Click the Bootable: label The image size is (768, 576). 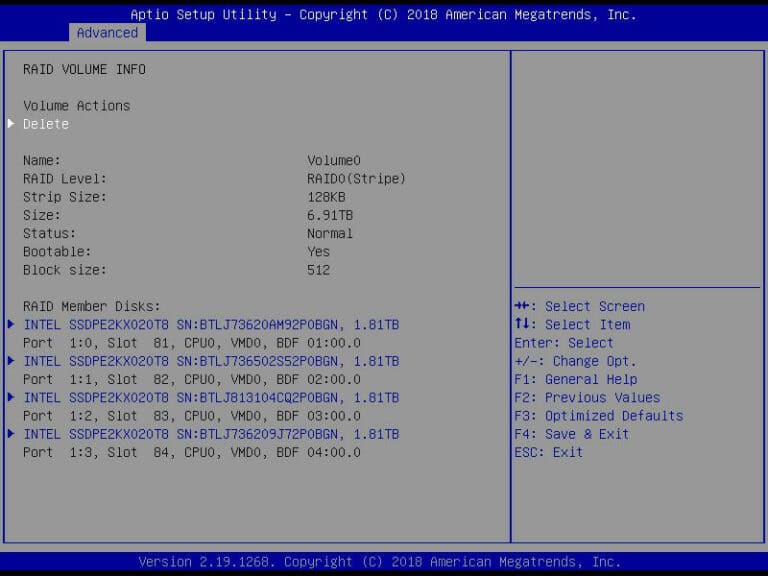pos(57,252)
